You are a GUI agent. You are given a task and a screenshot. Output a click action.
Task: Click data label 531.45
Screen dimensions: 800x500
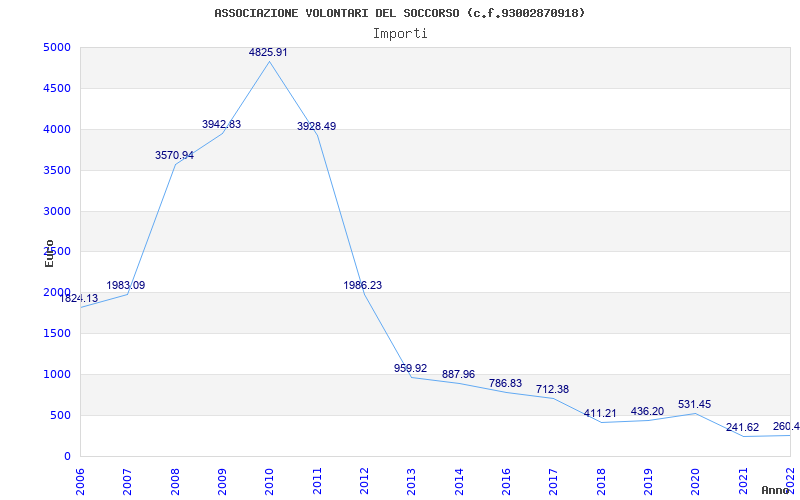pyautogui.click(x=694, y=404)
